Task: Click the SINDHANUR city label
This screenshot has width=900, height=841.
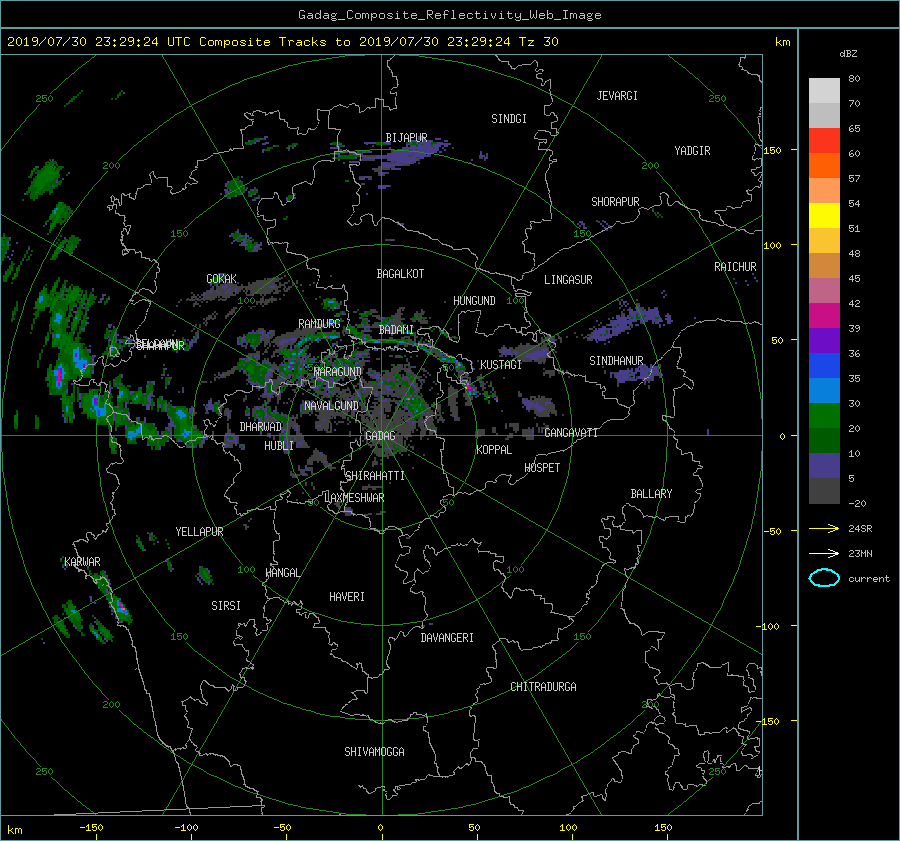Action: [616, 361]
